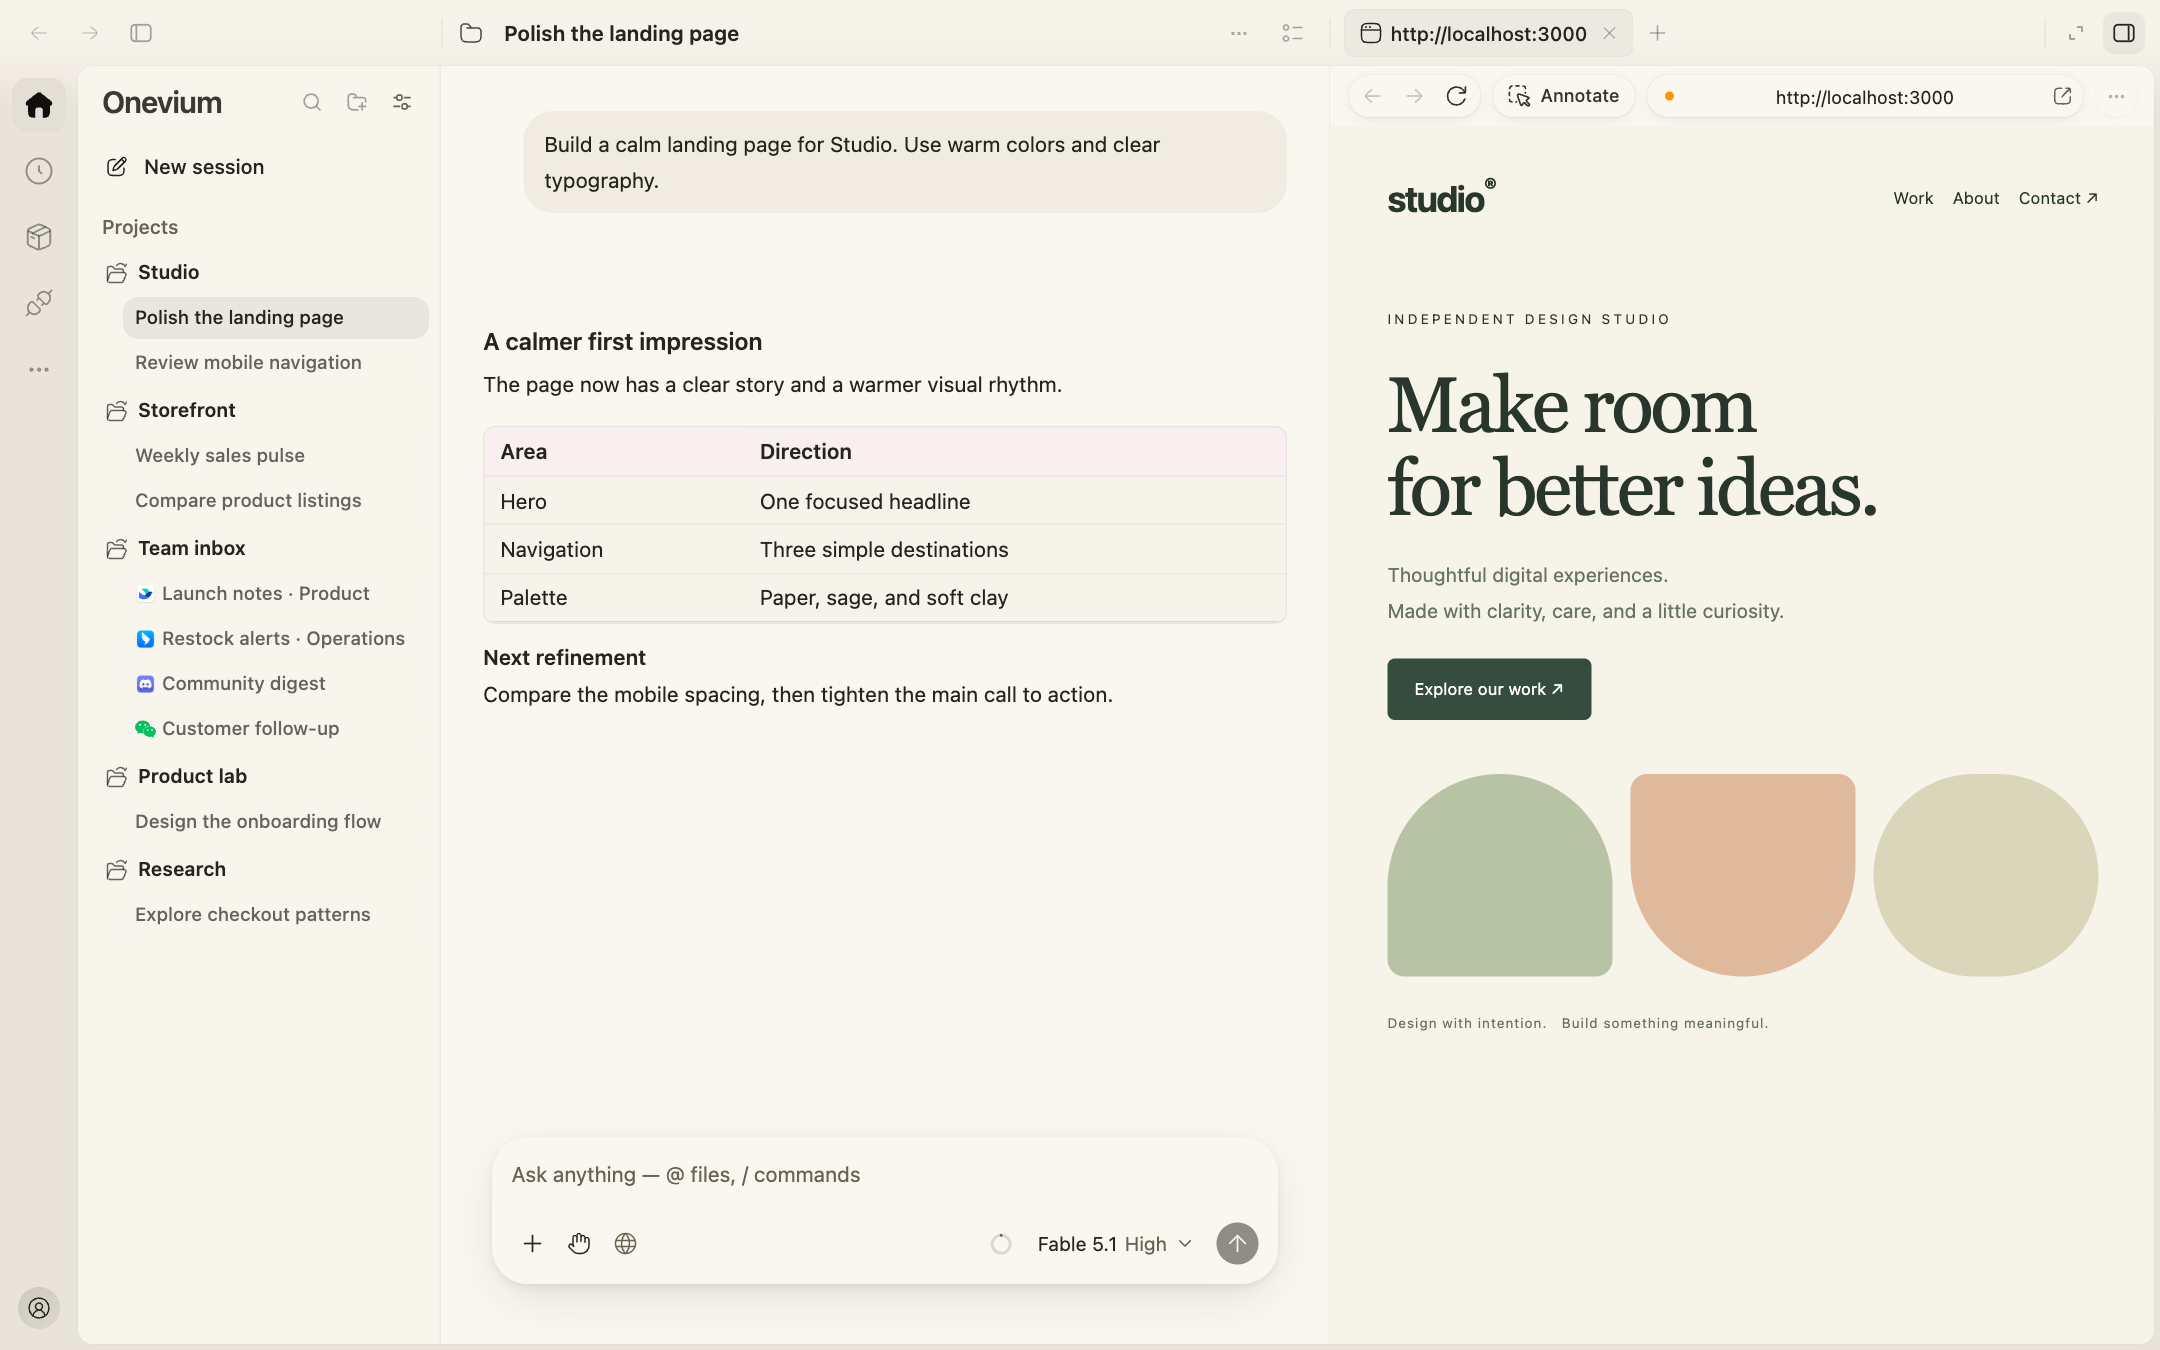Viewport: 2160px width, 1350px height.
Task: Click the studio logo
Action: 1441,198
